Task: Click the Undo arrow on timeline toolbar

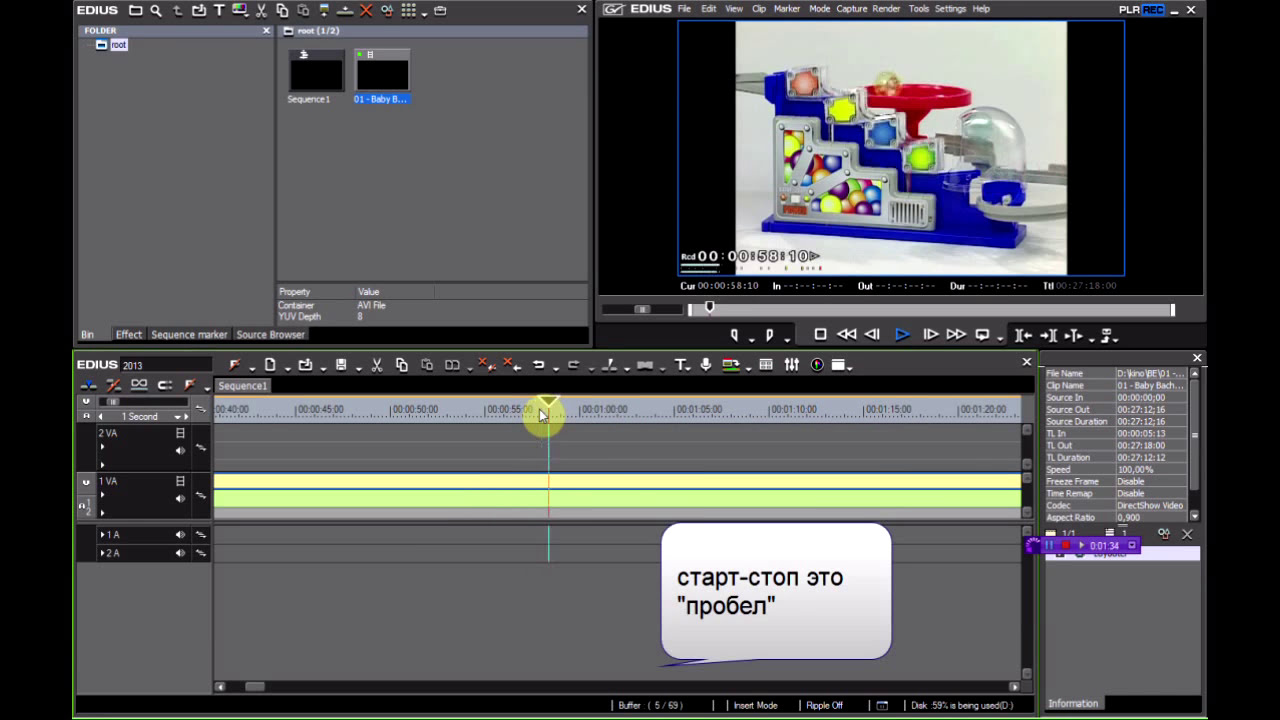Action: click(539, 365)
